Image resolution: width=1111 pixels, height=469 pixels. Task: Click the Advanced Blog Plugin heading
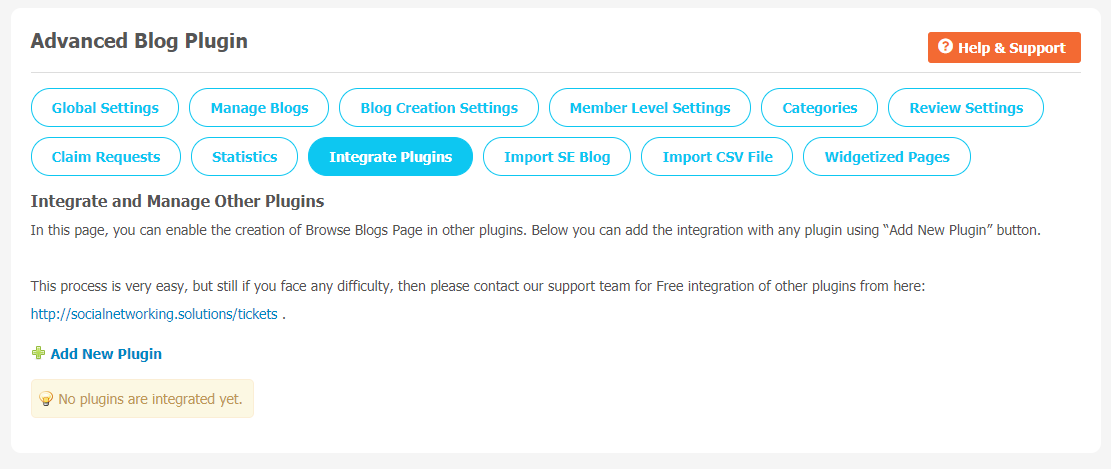[139, 41]
